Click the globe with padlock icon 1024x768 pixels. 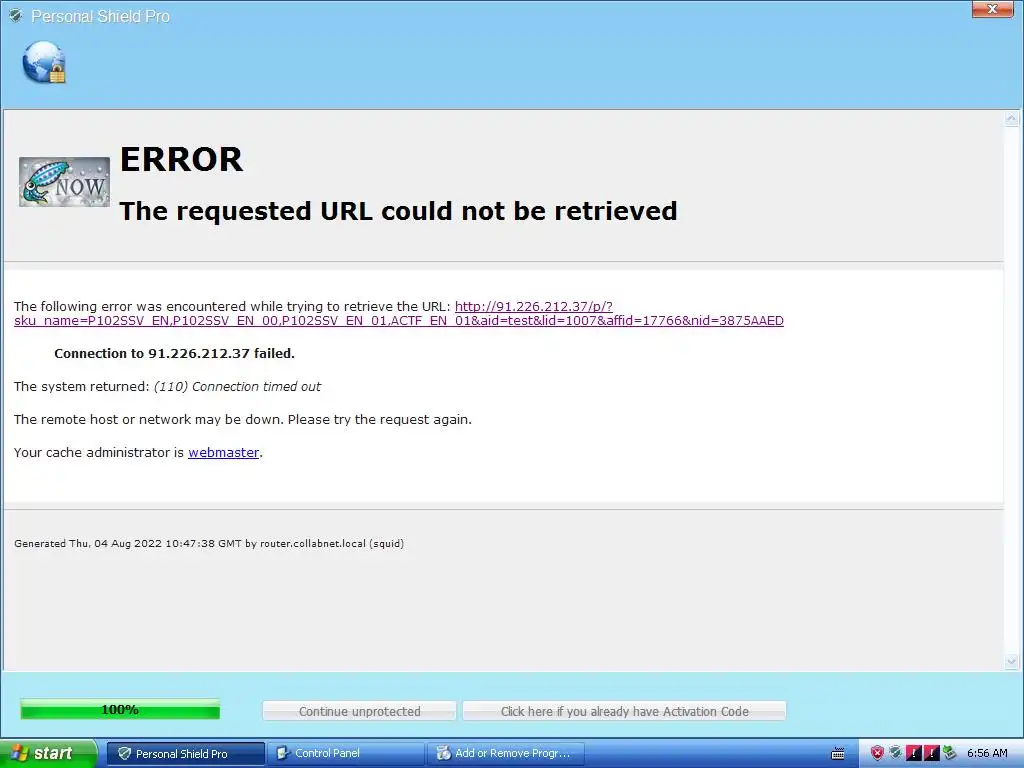click(44, 63)
